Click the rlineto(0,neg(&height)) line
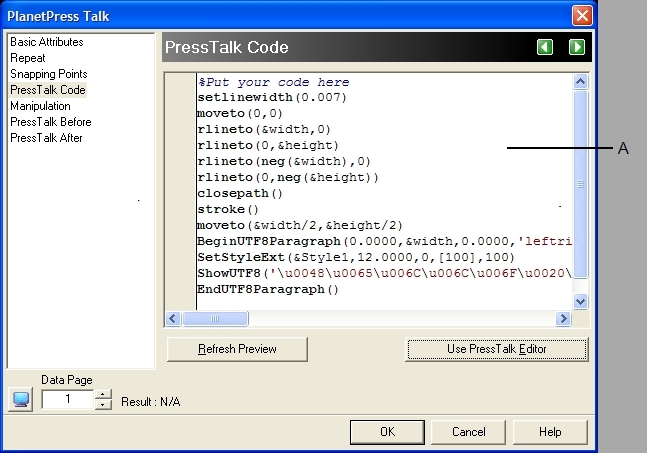The width and height of the screenshot is (647, 453). click(288, 177)
